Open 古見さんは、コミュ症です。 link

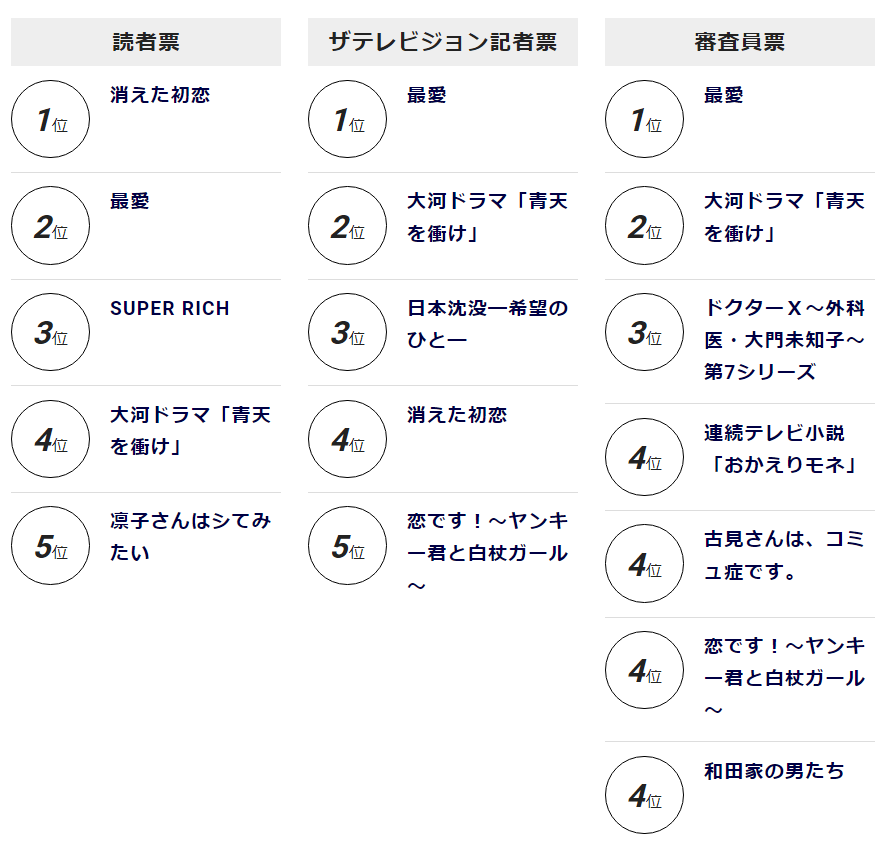(x=784, y=555)
